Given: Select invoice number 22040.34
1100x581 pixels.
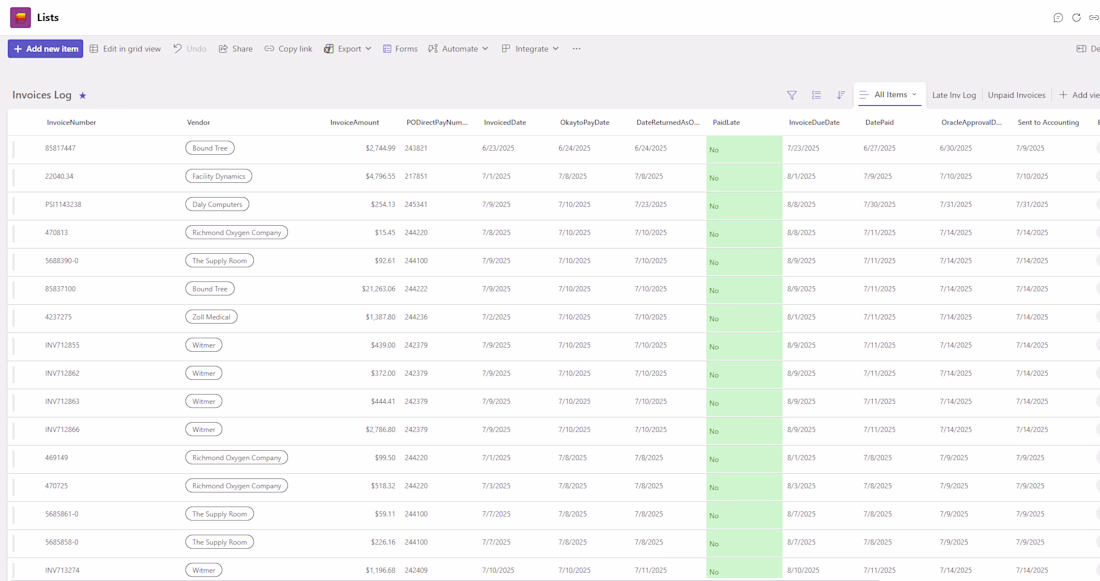Looking at the screenshot, I should tap(59, 176).
